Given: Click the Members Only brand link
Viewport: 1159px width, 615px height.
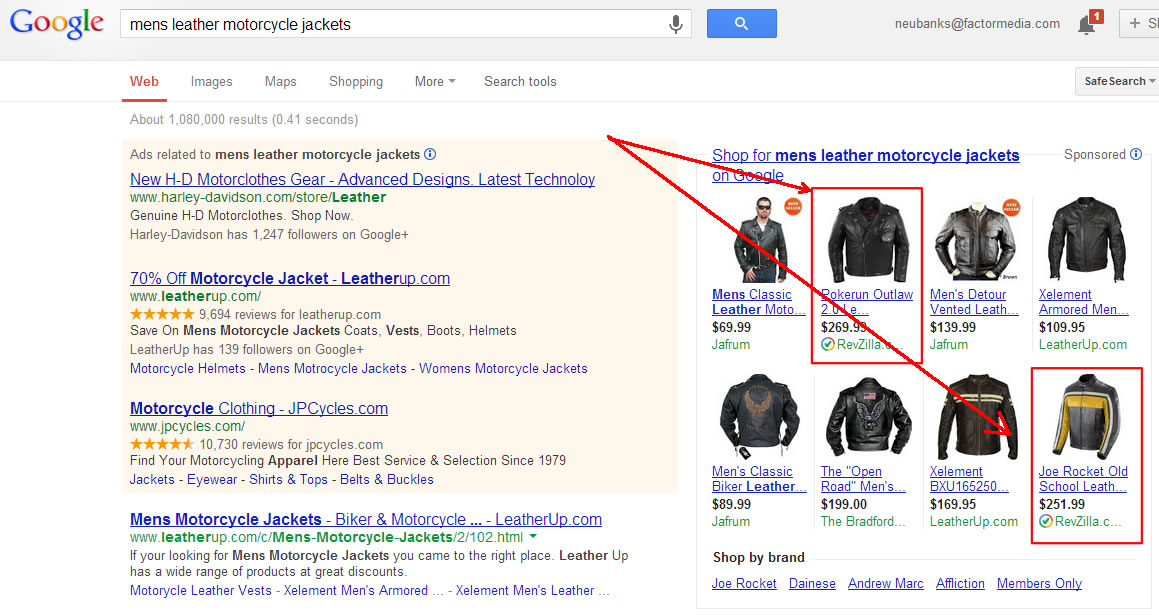Looking at the screenshot, I should [1039, 583].
